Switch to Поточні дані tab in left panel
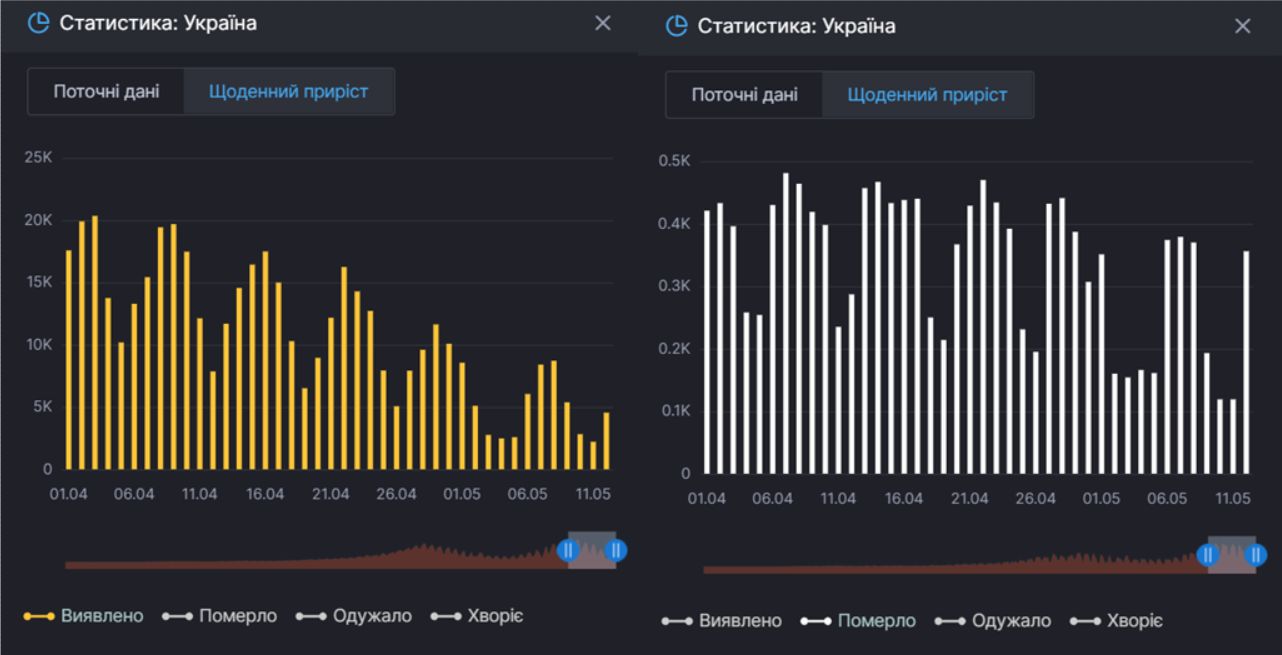The height and width of the screenshot is (655, 1282). pyautogui.click(x=106, y=91)
